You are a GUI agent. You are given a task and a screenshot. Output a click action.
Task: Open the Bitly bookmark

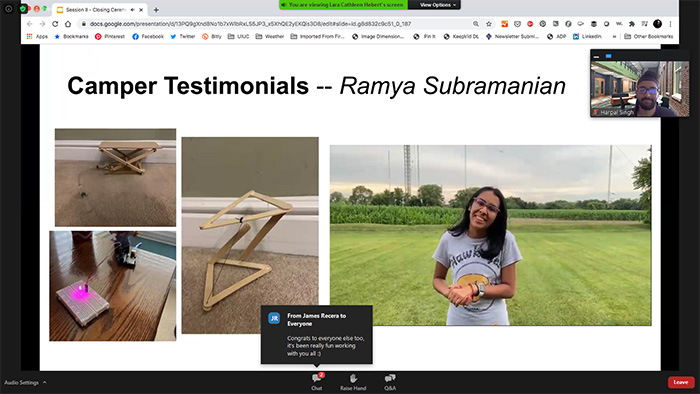[x=212, y=37]
